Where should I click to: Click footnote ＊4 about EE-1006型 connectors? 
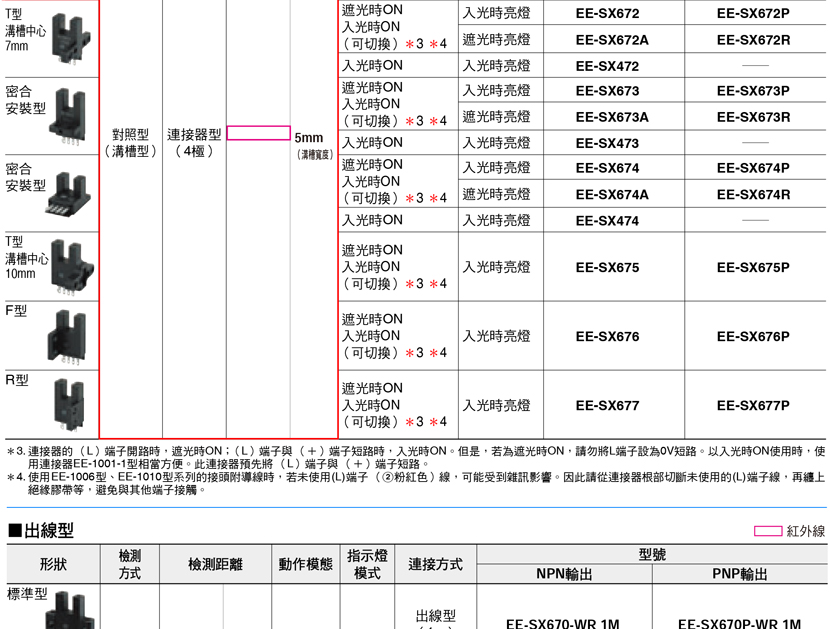tap(416, 483)
